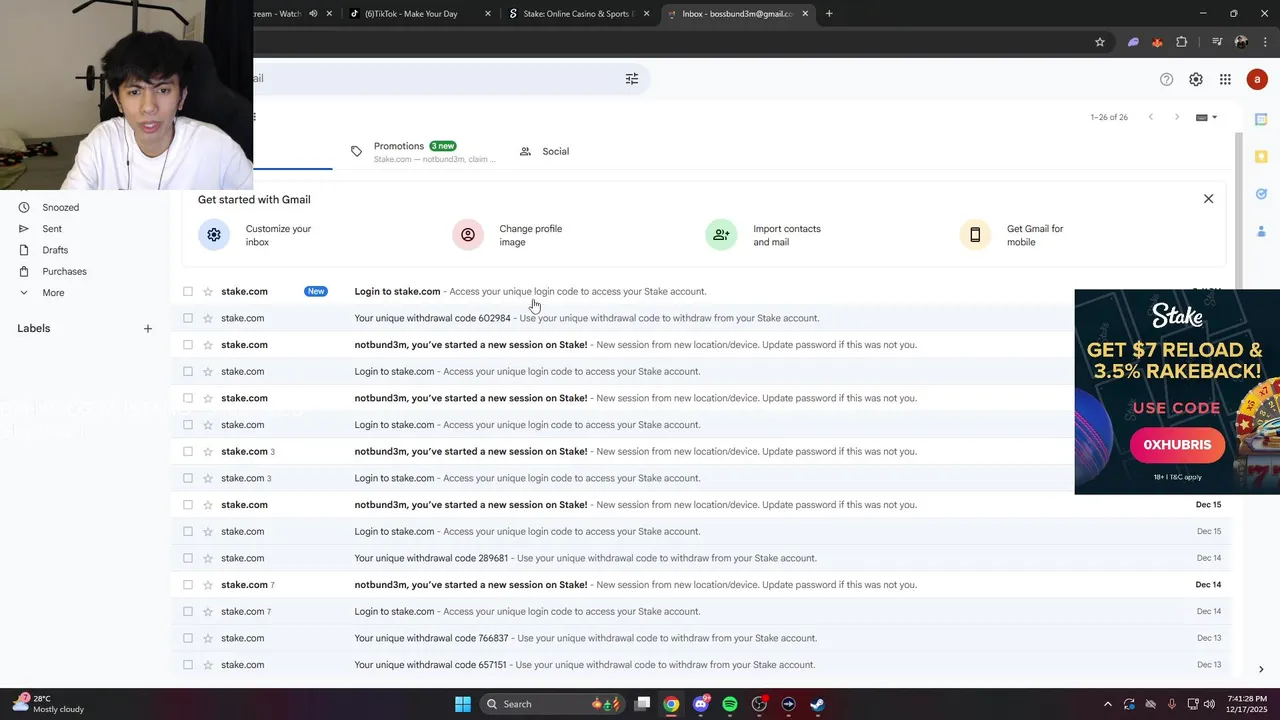Open the purple feather extension icon
This screenshot has height=720, width=1280.
pos(1133,42)
